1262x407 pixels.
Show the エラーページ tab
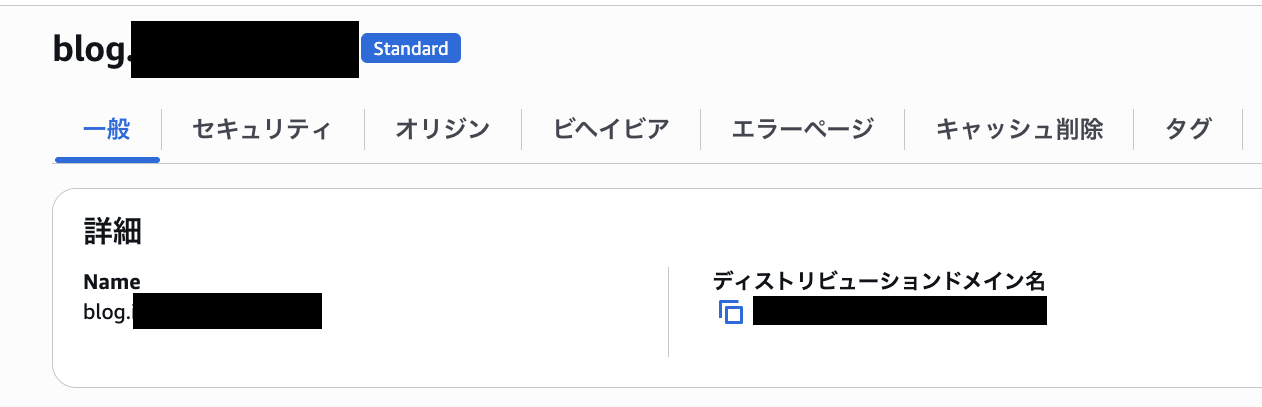[803, 129]
